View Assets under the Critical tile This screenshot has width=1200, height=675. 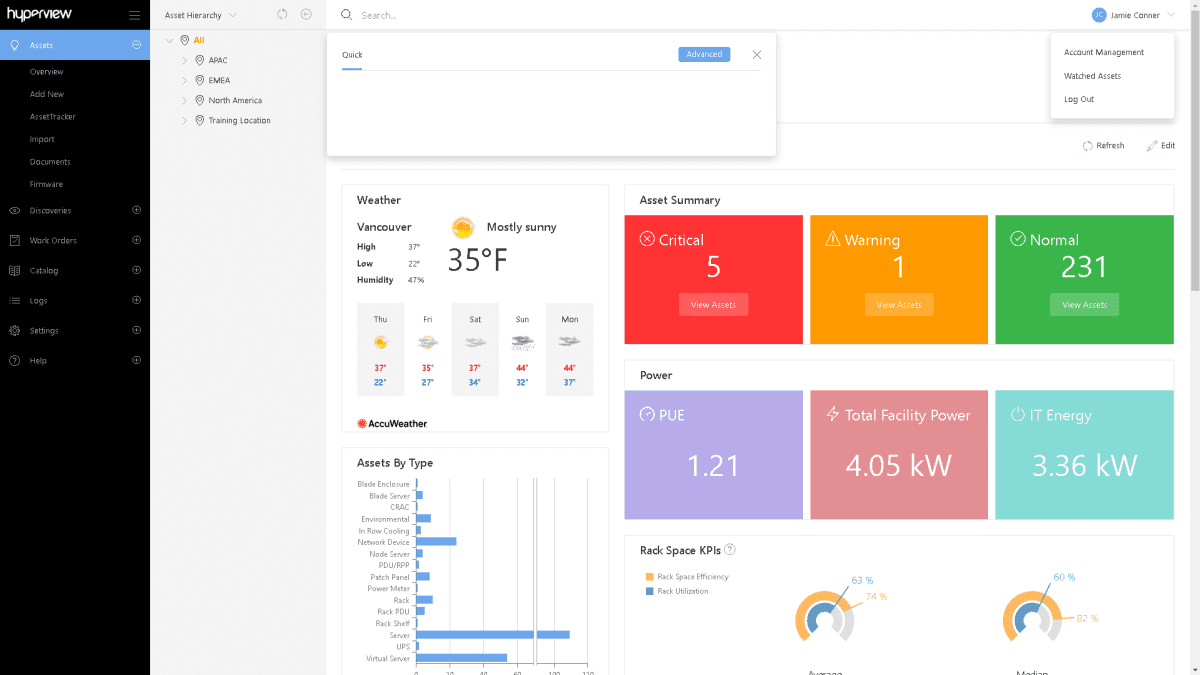click(713, 305)
